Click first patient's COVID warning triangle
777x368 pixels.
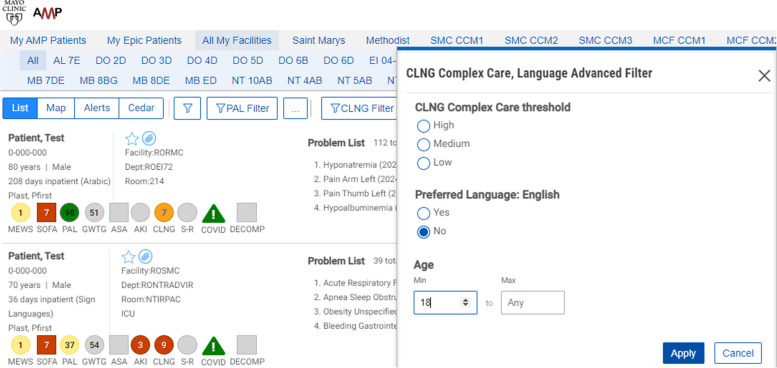point(213,213)
